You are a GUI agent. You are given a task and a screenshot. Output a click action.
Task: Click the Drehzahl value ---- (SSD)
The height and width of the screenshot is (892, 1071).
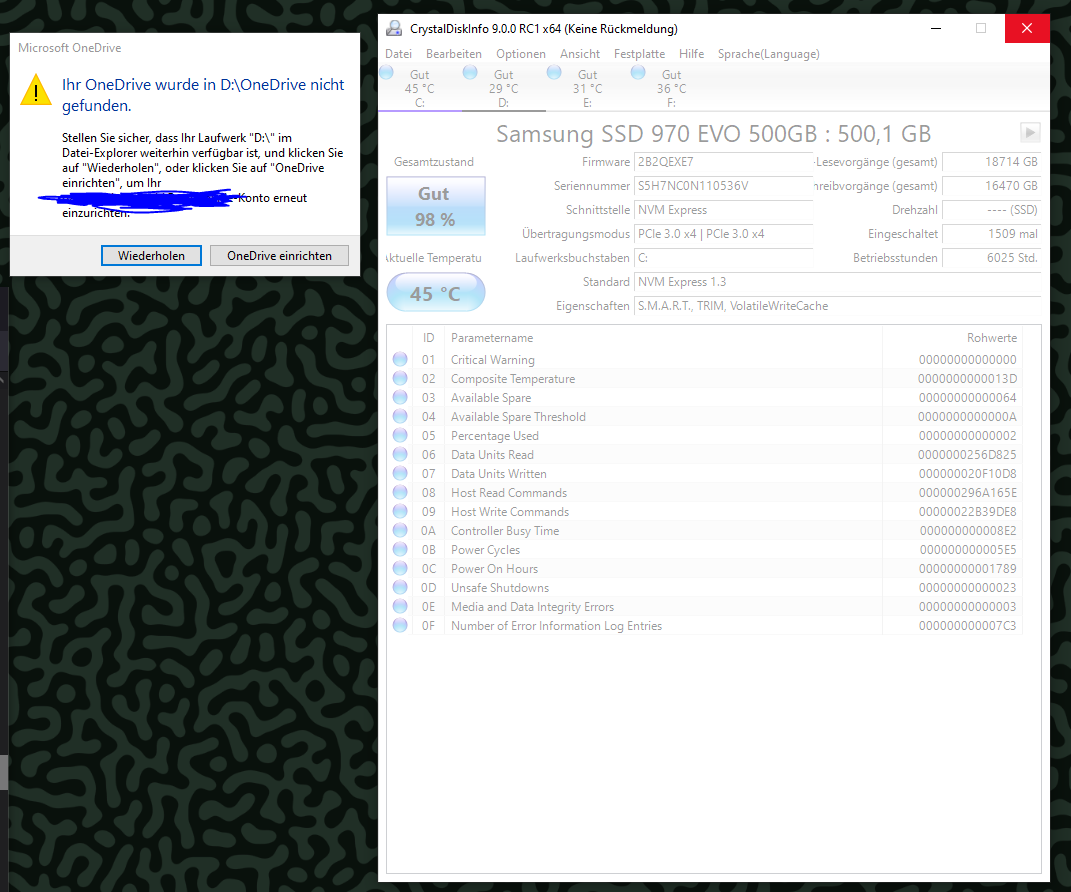(991, 210)
